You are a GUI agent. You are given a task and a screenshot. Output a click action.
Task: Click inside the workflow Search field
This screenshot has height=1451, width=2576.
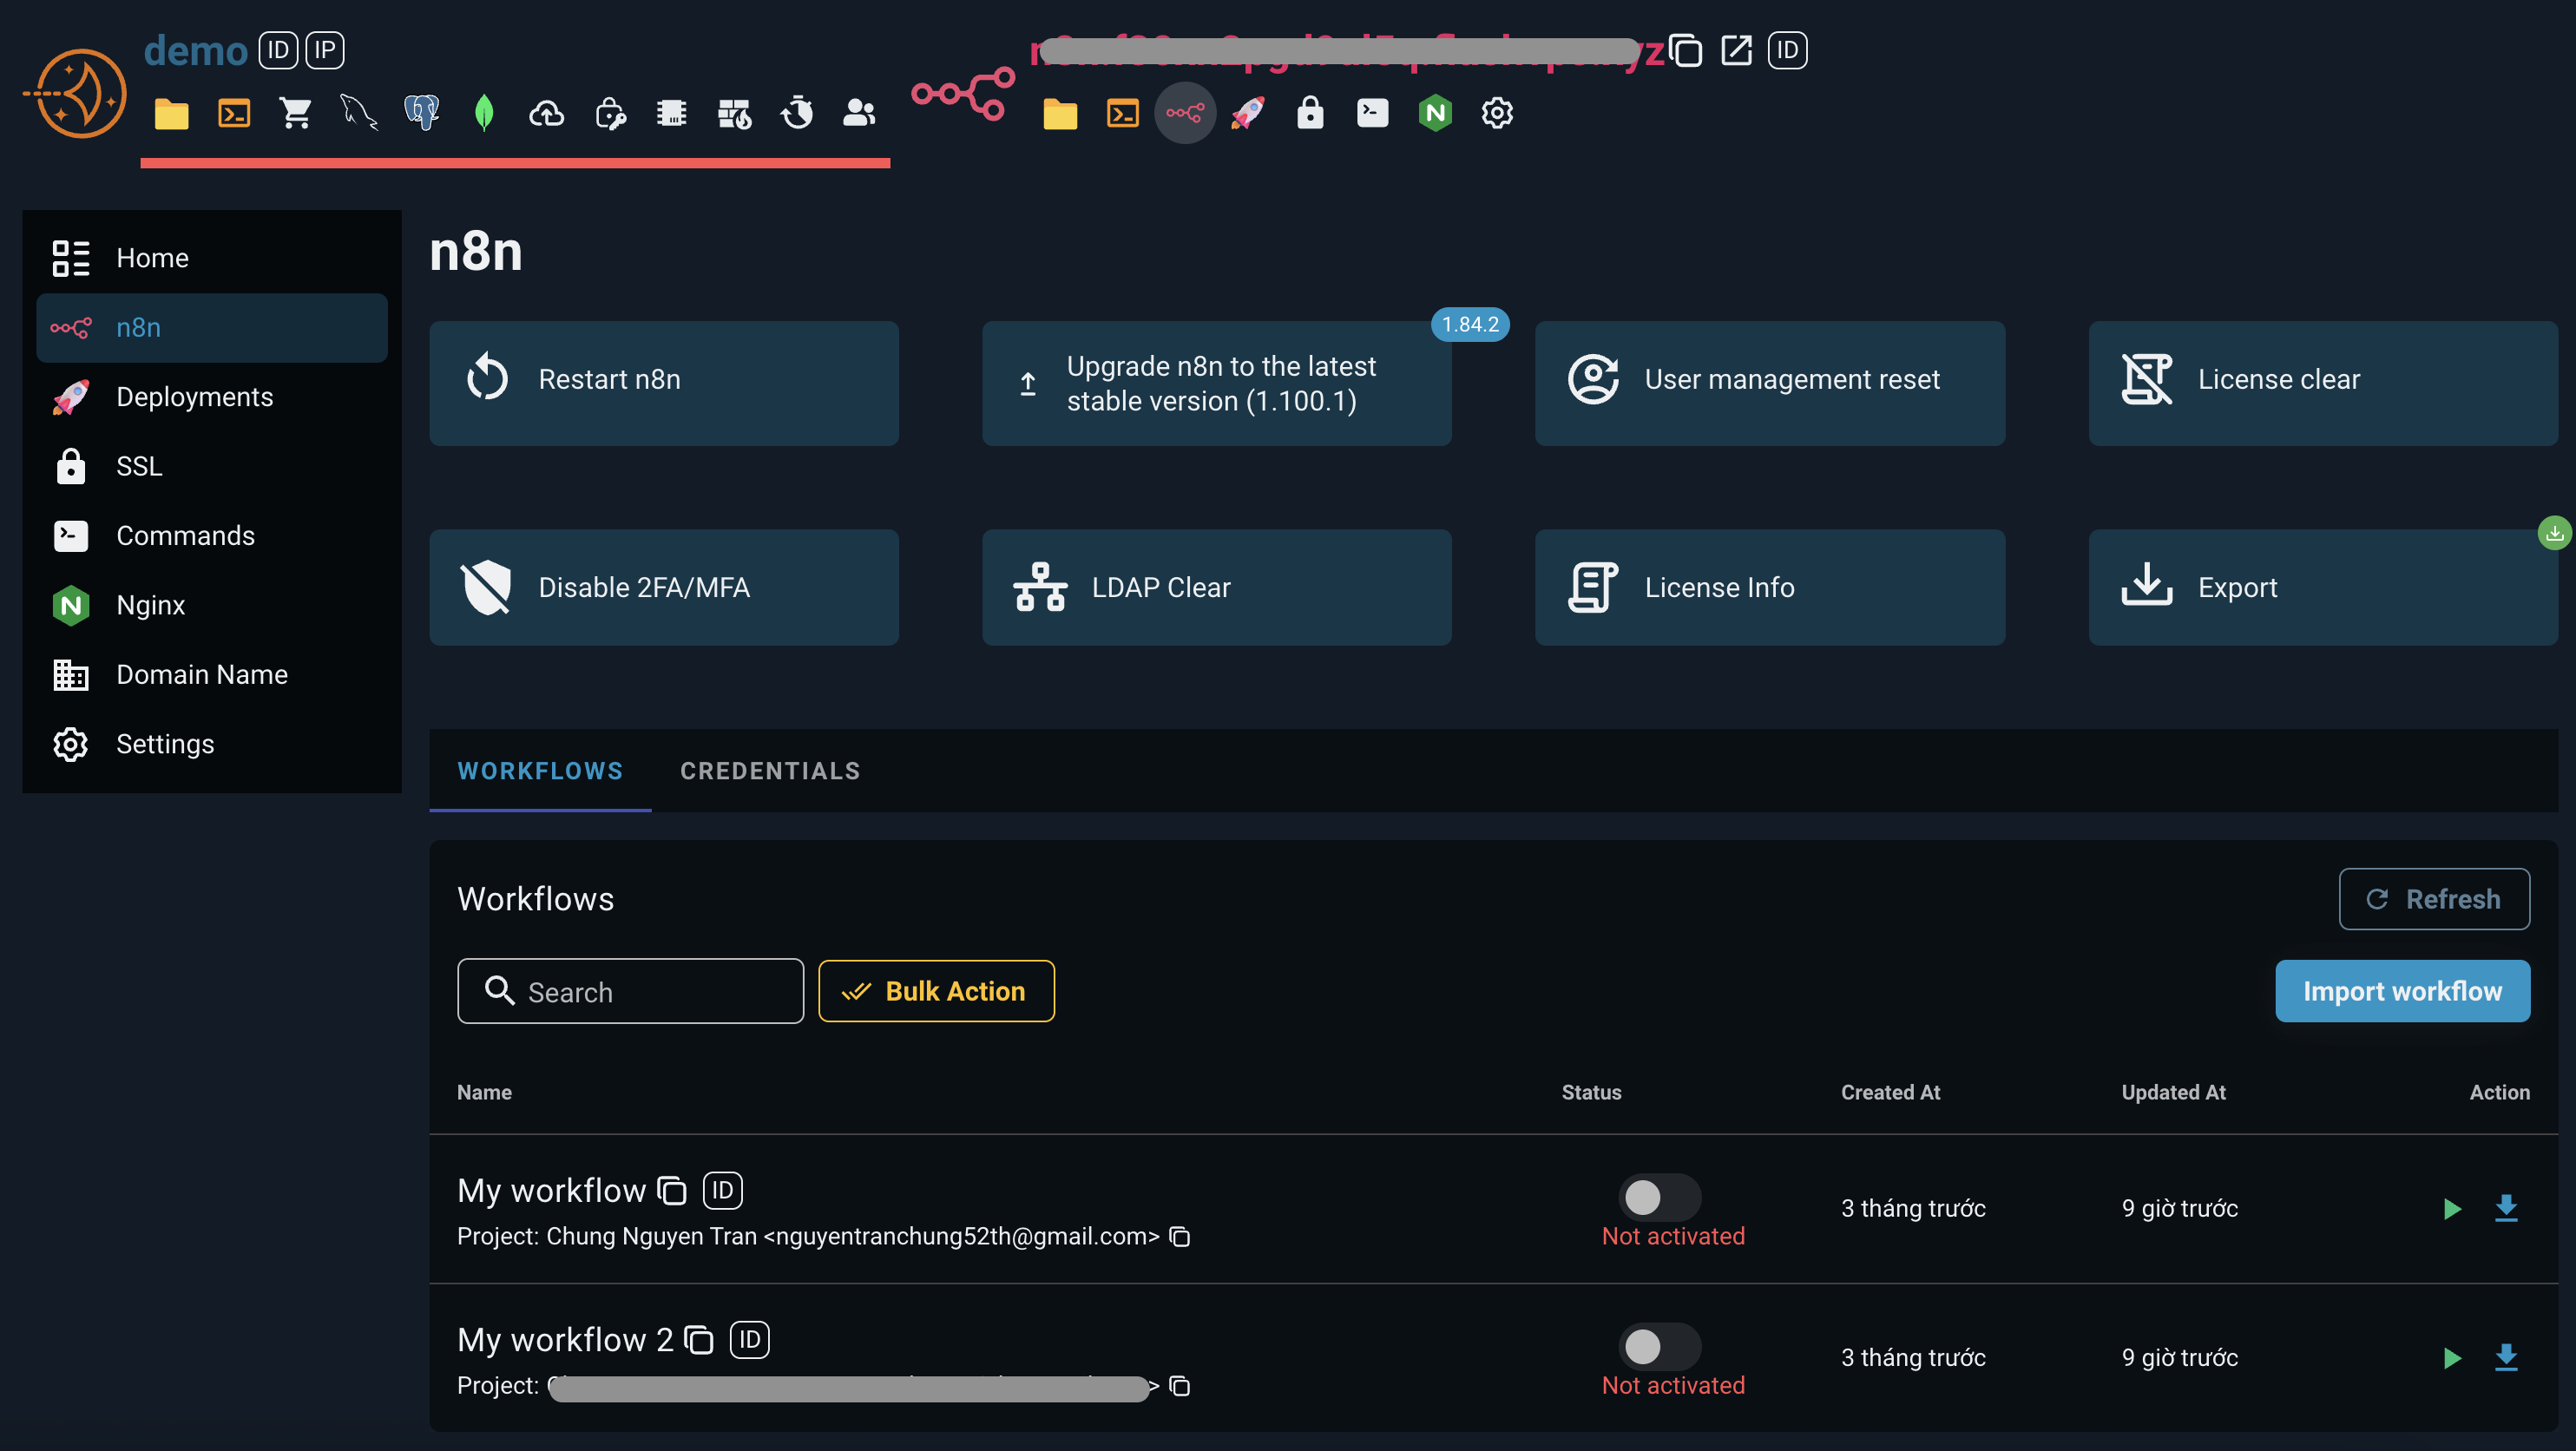click(x=630, y=991)
